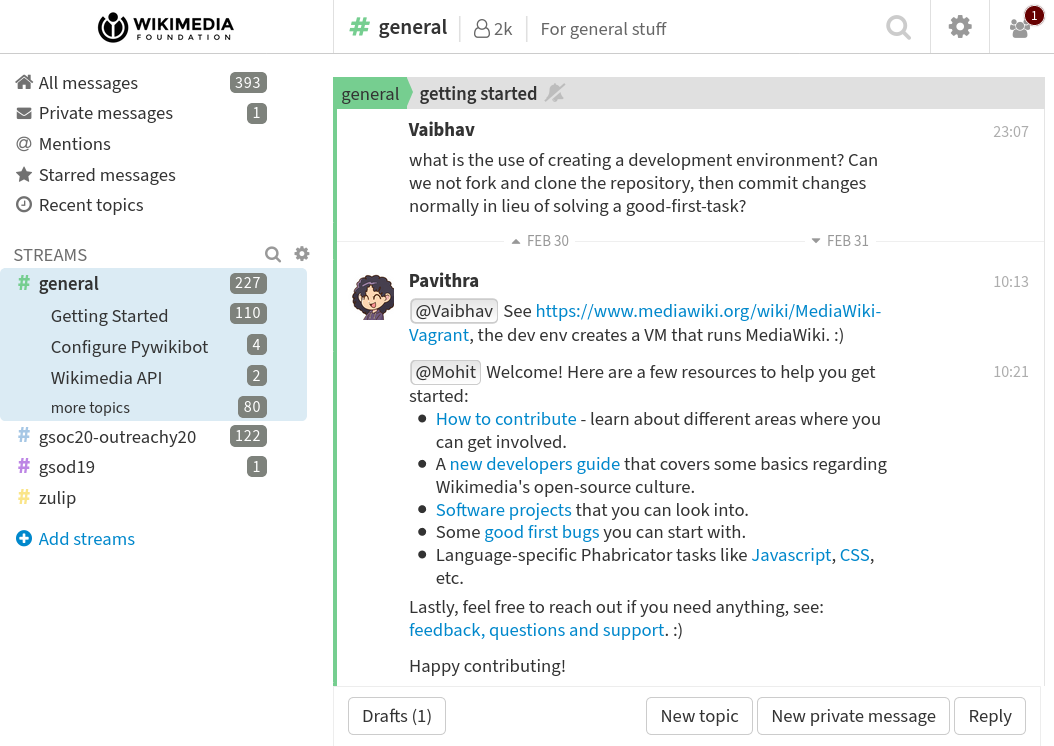Click the stream filter search icon
1054x746 pixels.
tap(272, 254)
